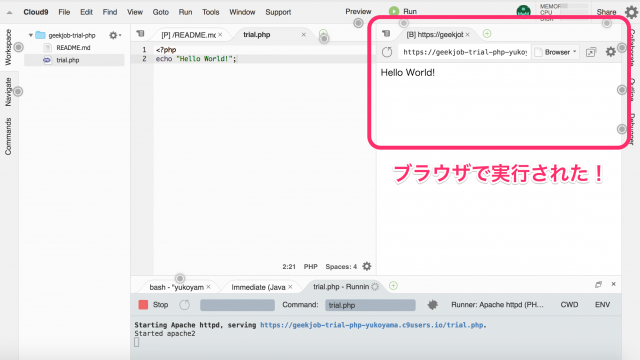Open the Navigate side panel

tap(8, 92)
